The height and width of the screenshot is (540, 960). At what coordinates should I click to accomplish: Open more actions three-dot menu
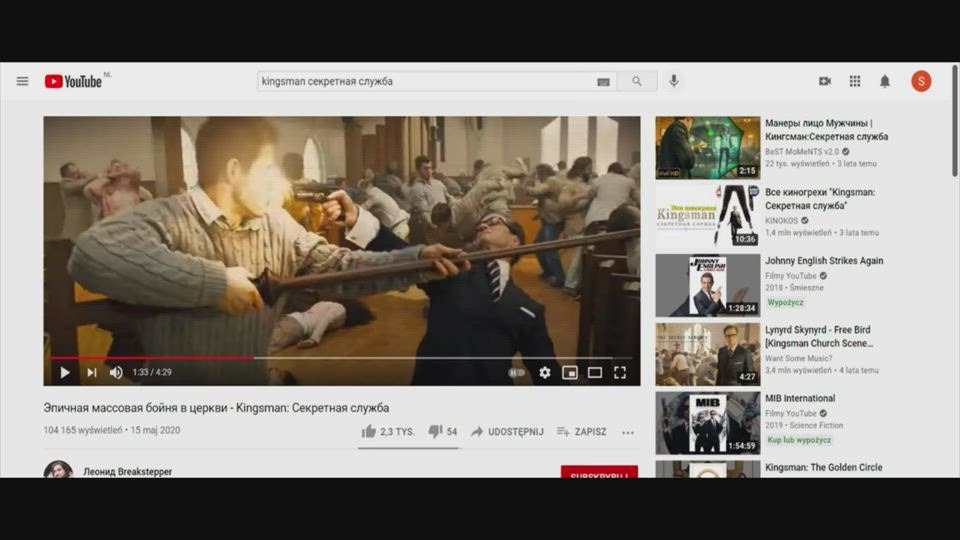pyautogui.click(x=628, y=432)
